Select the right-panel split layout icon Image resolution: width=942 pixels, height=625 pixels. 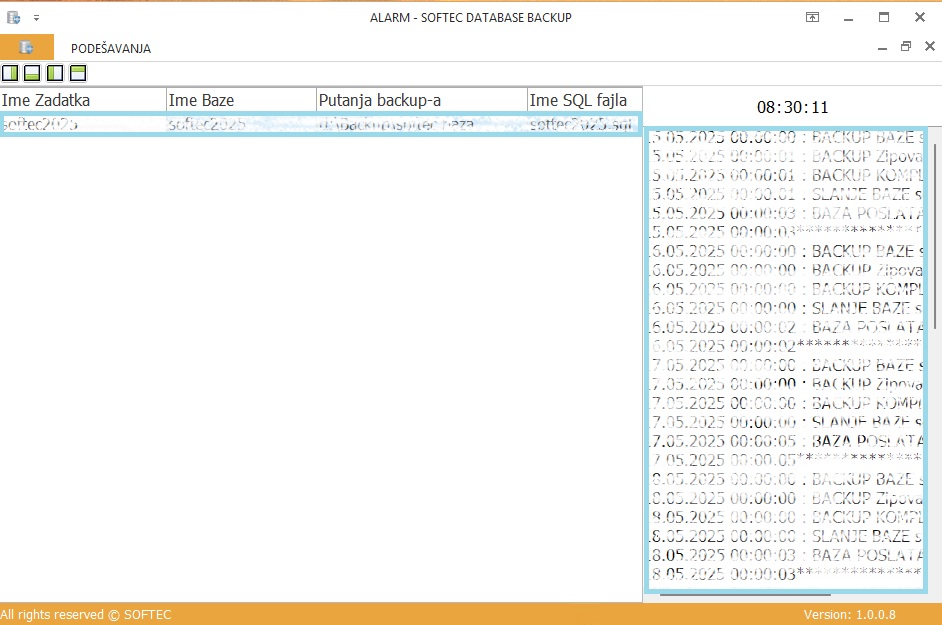[x=10, y=73]
